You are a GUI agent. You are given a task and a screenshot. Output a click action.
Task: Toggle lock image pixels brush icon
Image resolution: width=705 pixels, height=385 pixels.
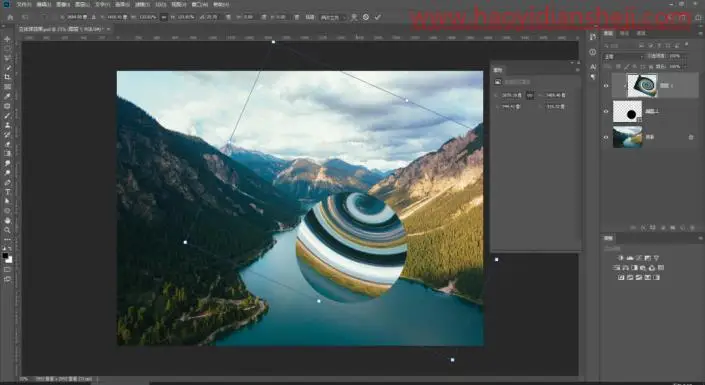coord(628,67)
